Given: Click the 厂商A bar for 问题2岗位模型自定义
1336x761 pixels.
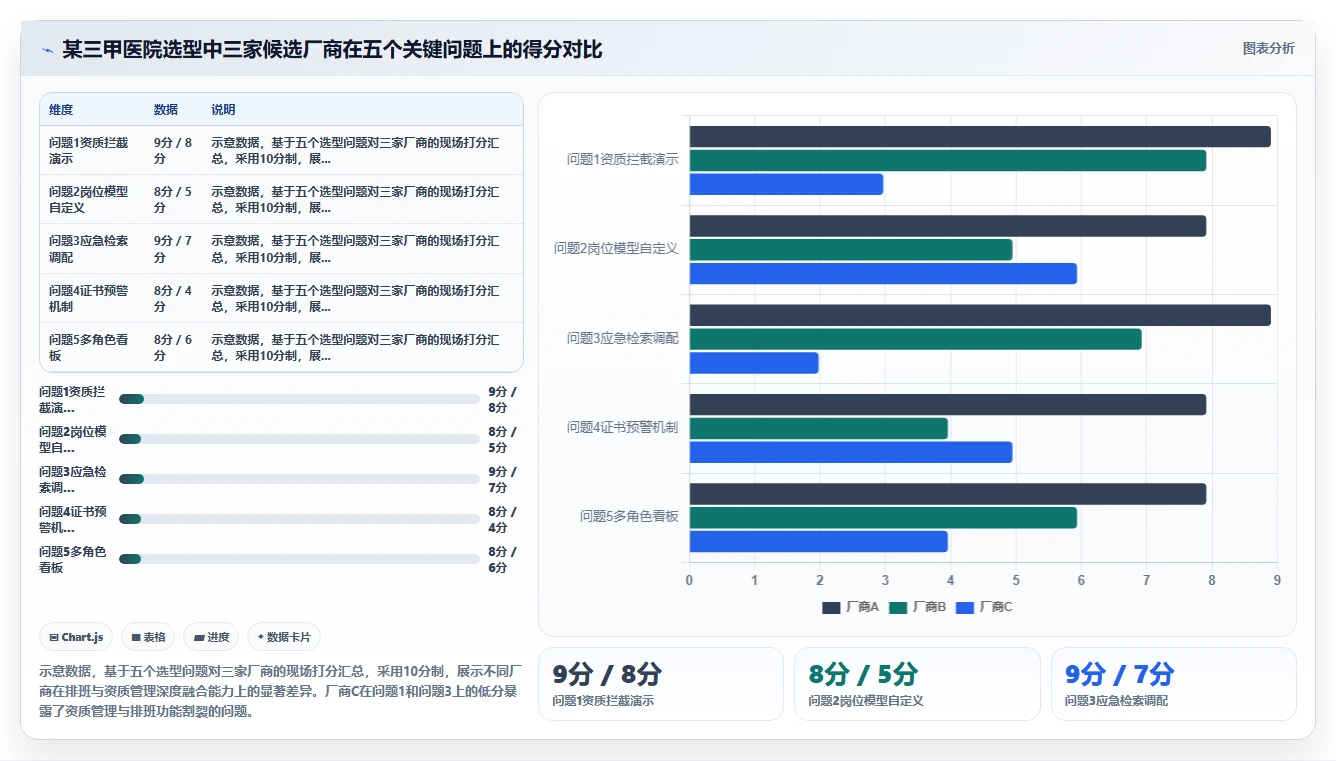Looking at the screenshot, I should (x=948, y=226).
